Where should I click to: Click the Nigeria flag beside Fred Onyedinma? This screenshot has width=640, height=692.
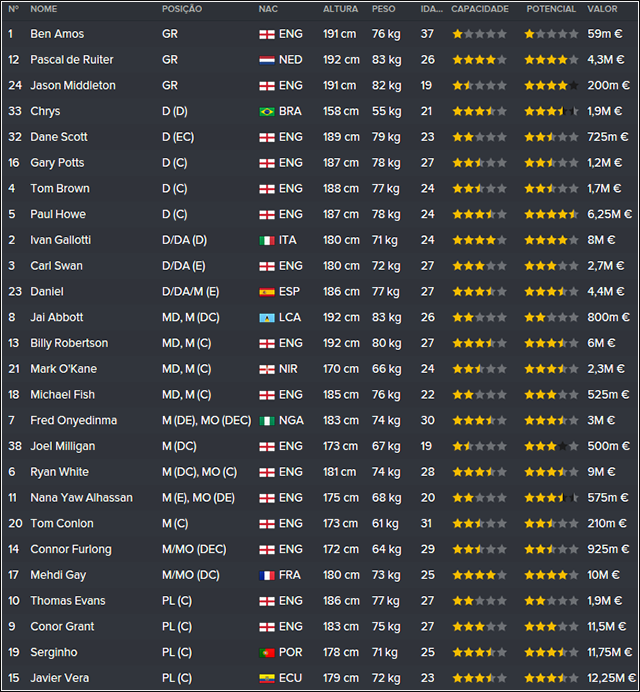pyautogui.click(x=267, y=421)
